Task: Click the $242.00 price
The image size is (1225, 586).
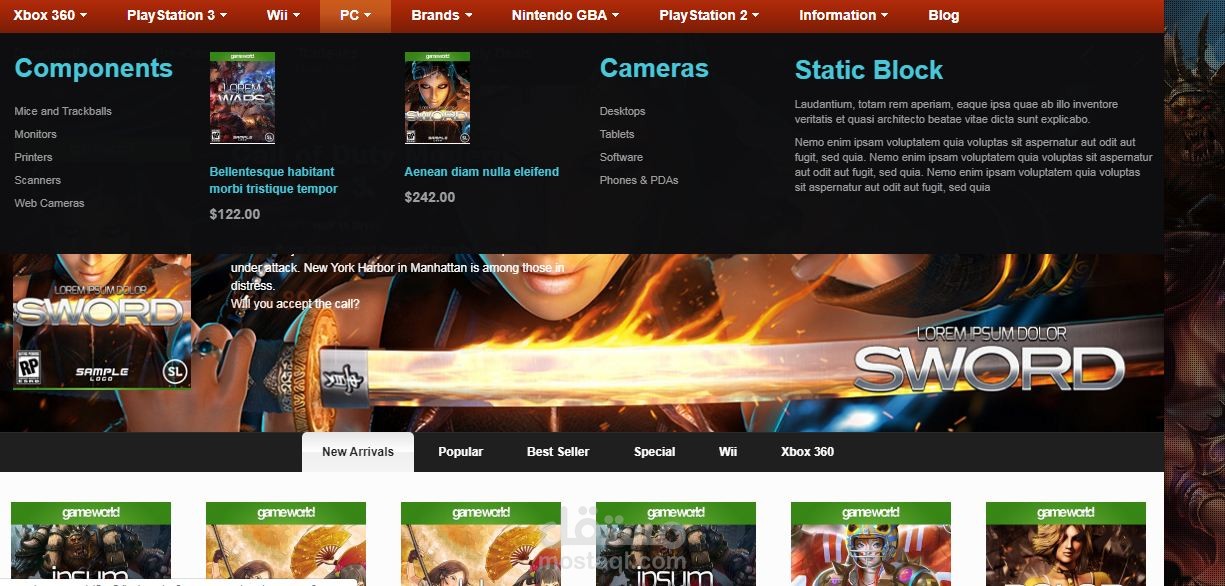Action: 430,197
